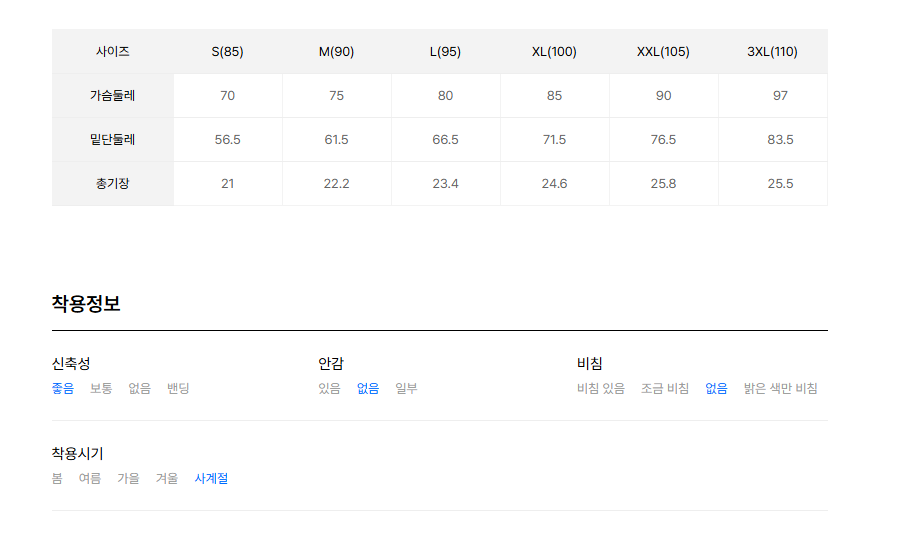
Task: Choose highlighted 없음 under 비침
Action: [716, 388]
